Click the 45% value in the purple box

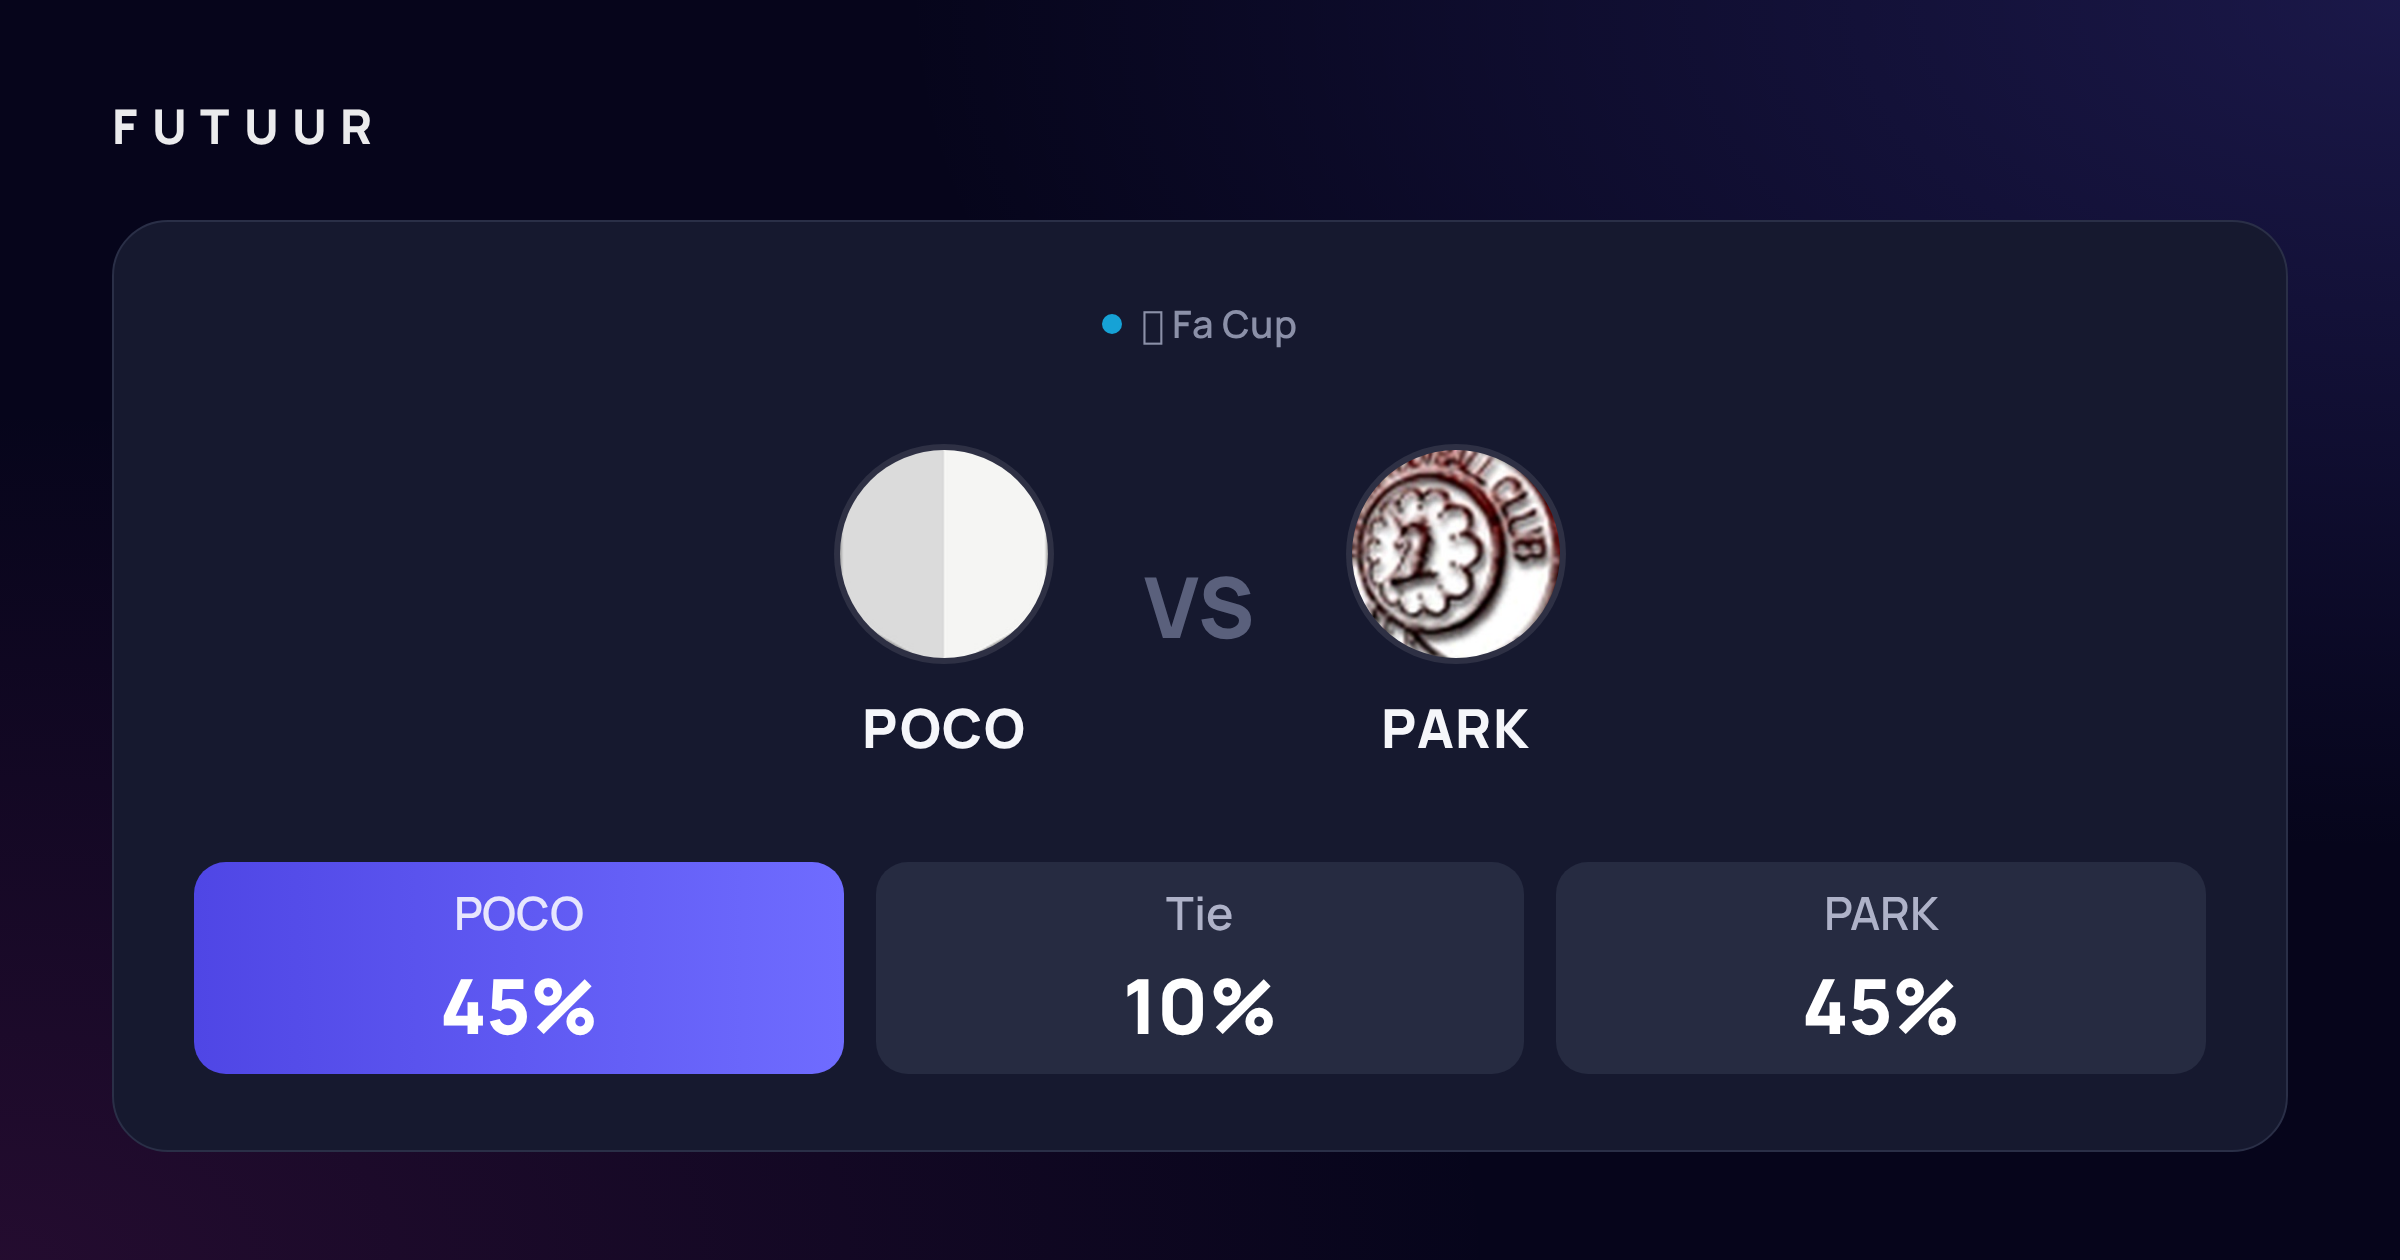[519, 1007]
